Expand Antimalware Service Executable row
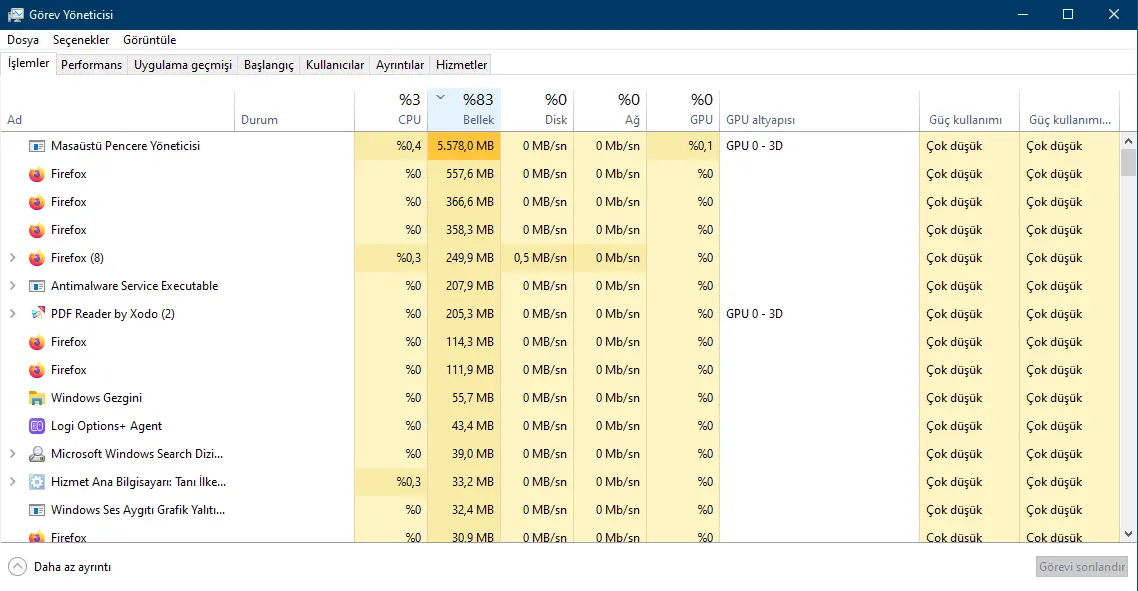The image size is (1138, 591). coord(12,286)
